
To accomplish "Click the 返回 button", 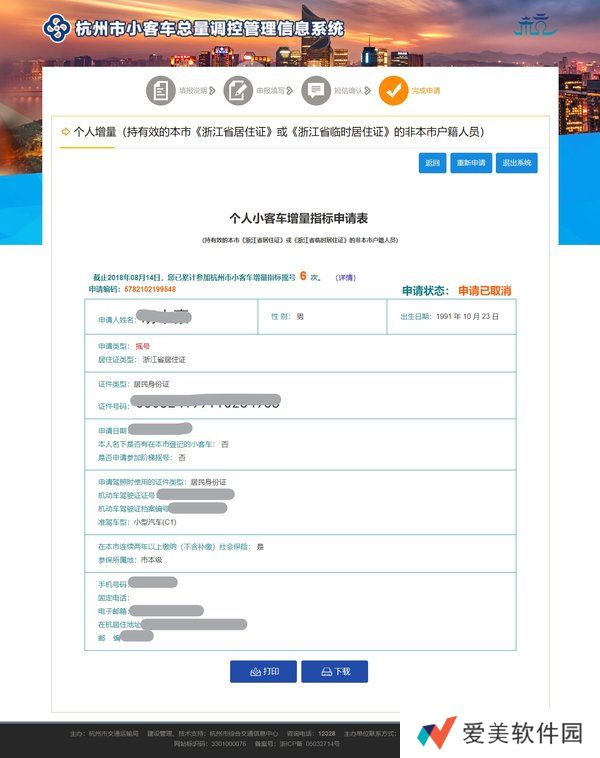I will pos(432,163).
